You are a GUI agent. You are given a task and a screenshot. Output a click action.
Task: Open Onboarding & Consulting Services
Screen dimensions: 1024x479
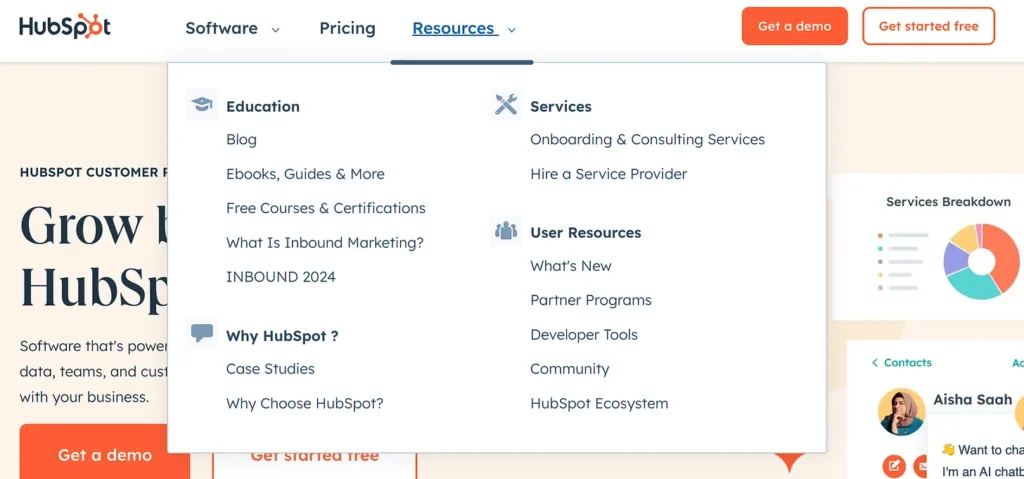coord(647,140)
